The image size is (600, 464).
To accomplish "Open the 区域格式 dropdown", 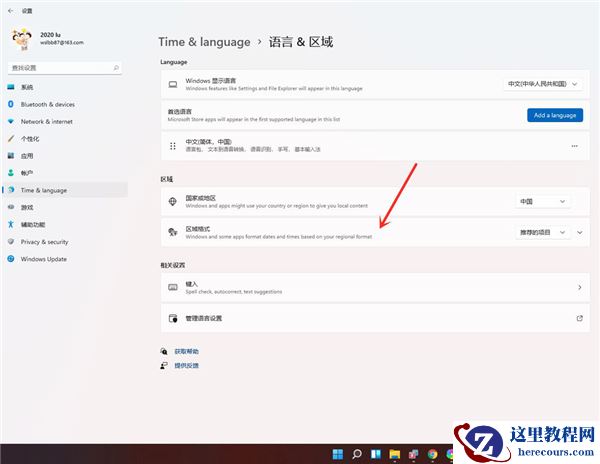I will point(543,232).
